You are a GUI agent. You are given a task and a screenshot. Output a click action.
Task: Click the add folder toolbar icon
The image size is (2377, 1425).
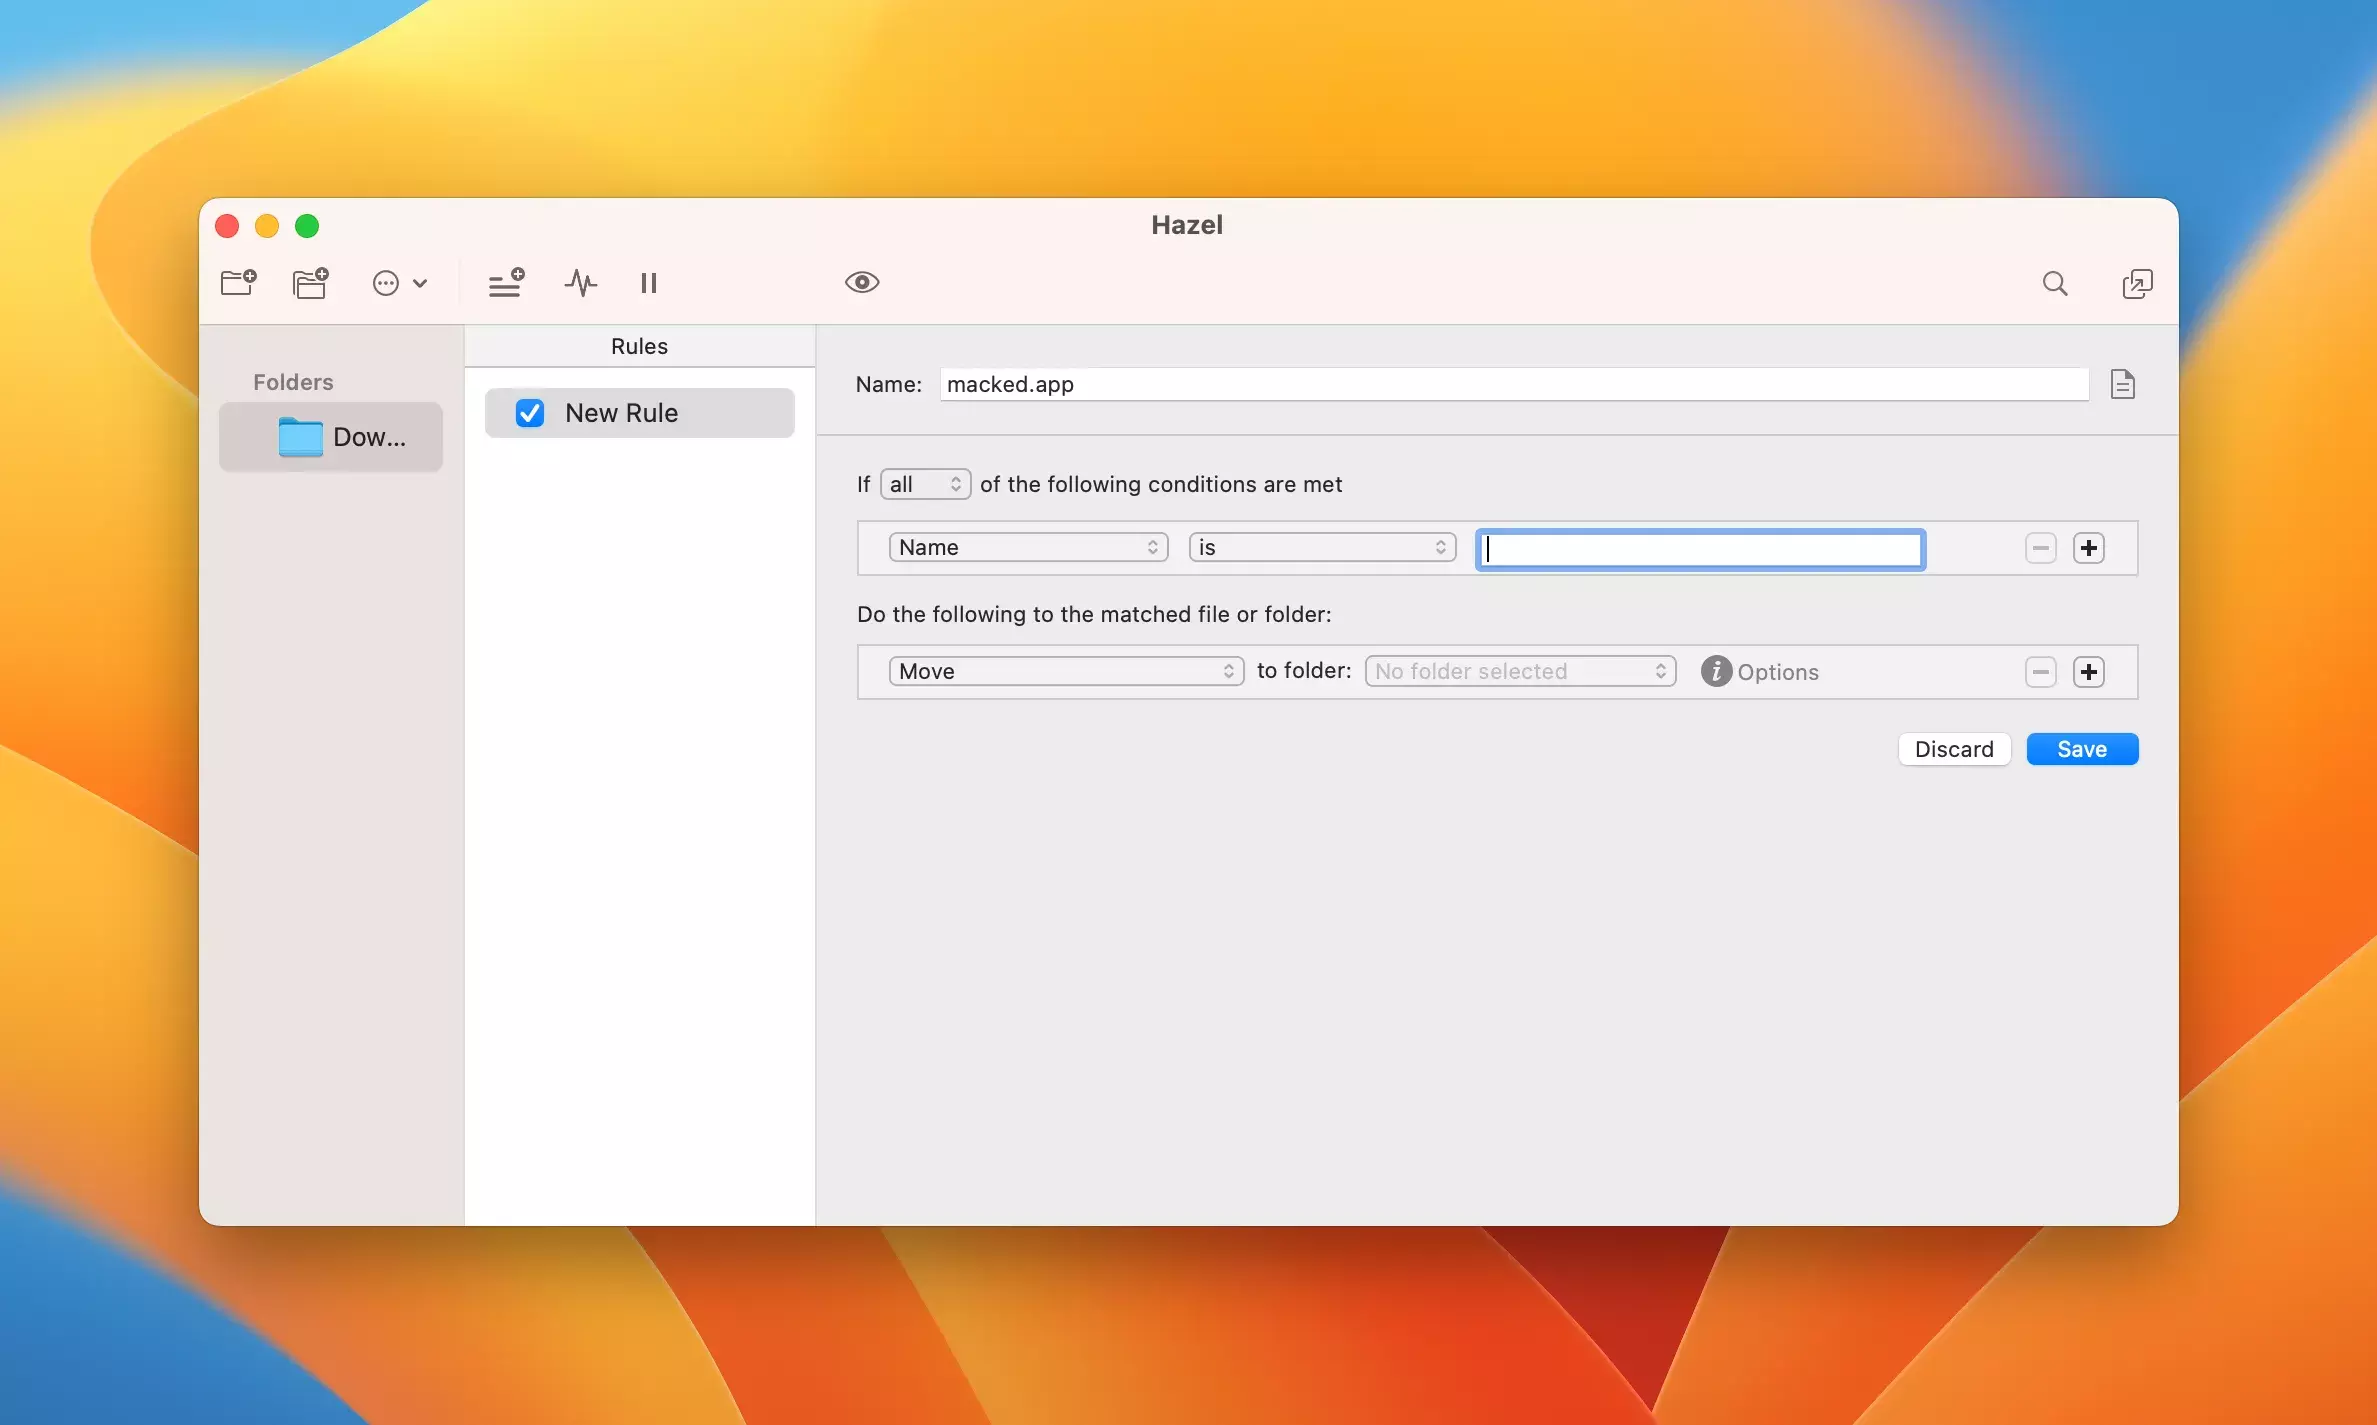238,283
